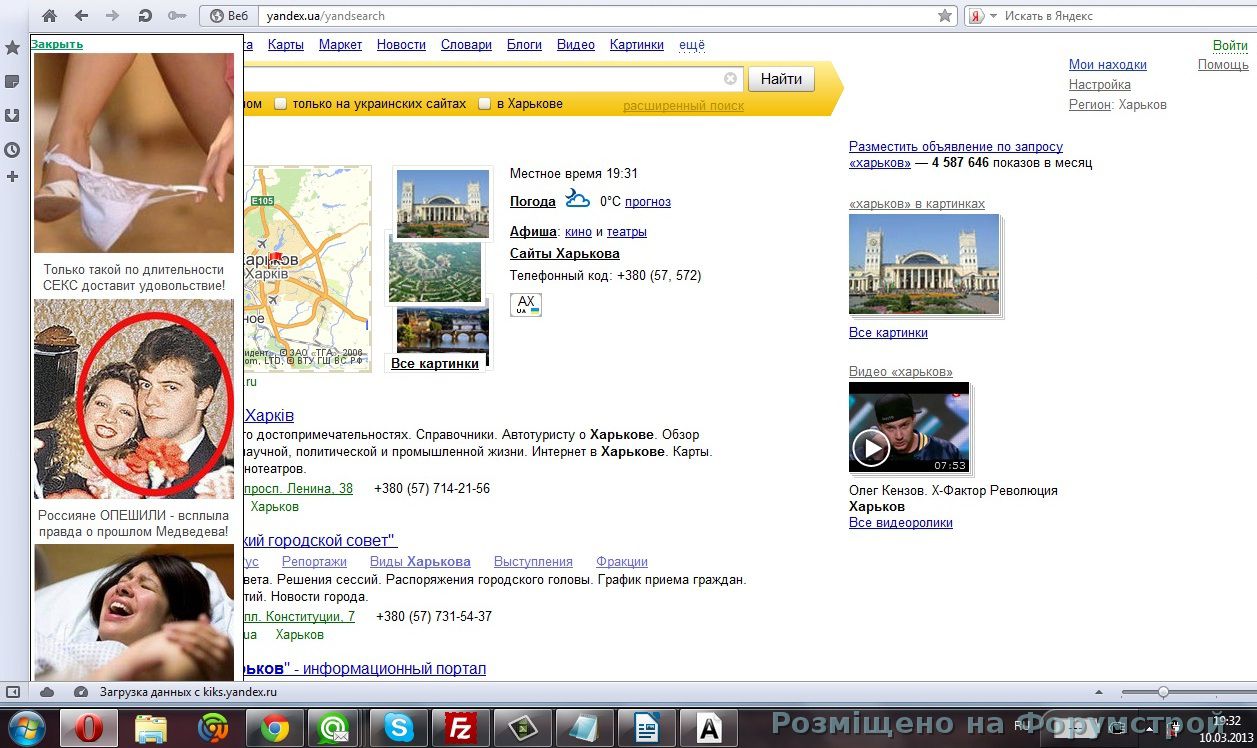Check the 'в Харькове' checkbox

click(x=485, y=104)
